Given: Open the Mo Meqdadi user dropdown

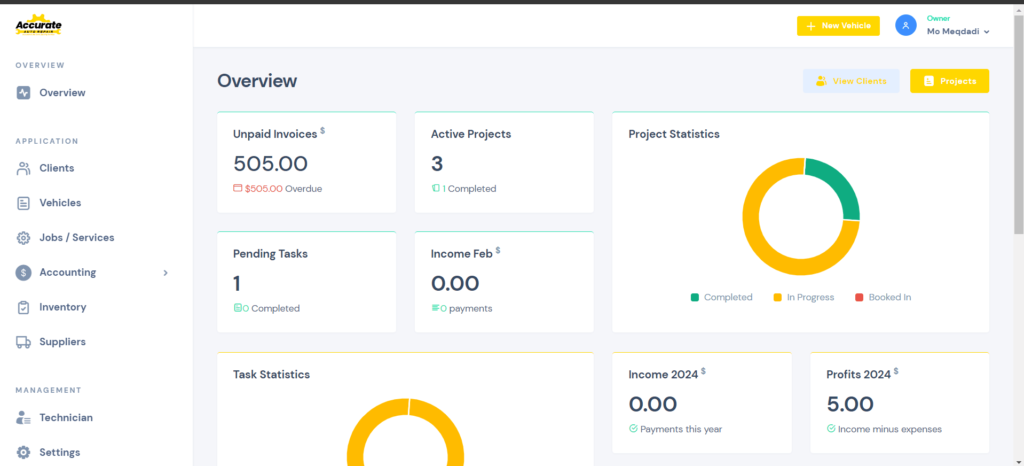Looking at the screenshot, I should tap(958, 31).
